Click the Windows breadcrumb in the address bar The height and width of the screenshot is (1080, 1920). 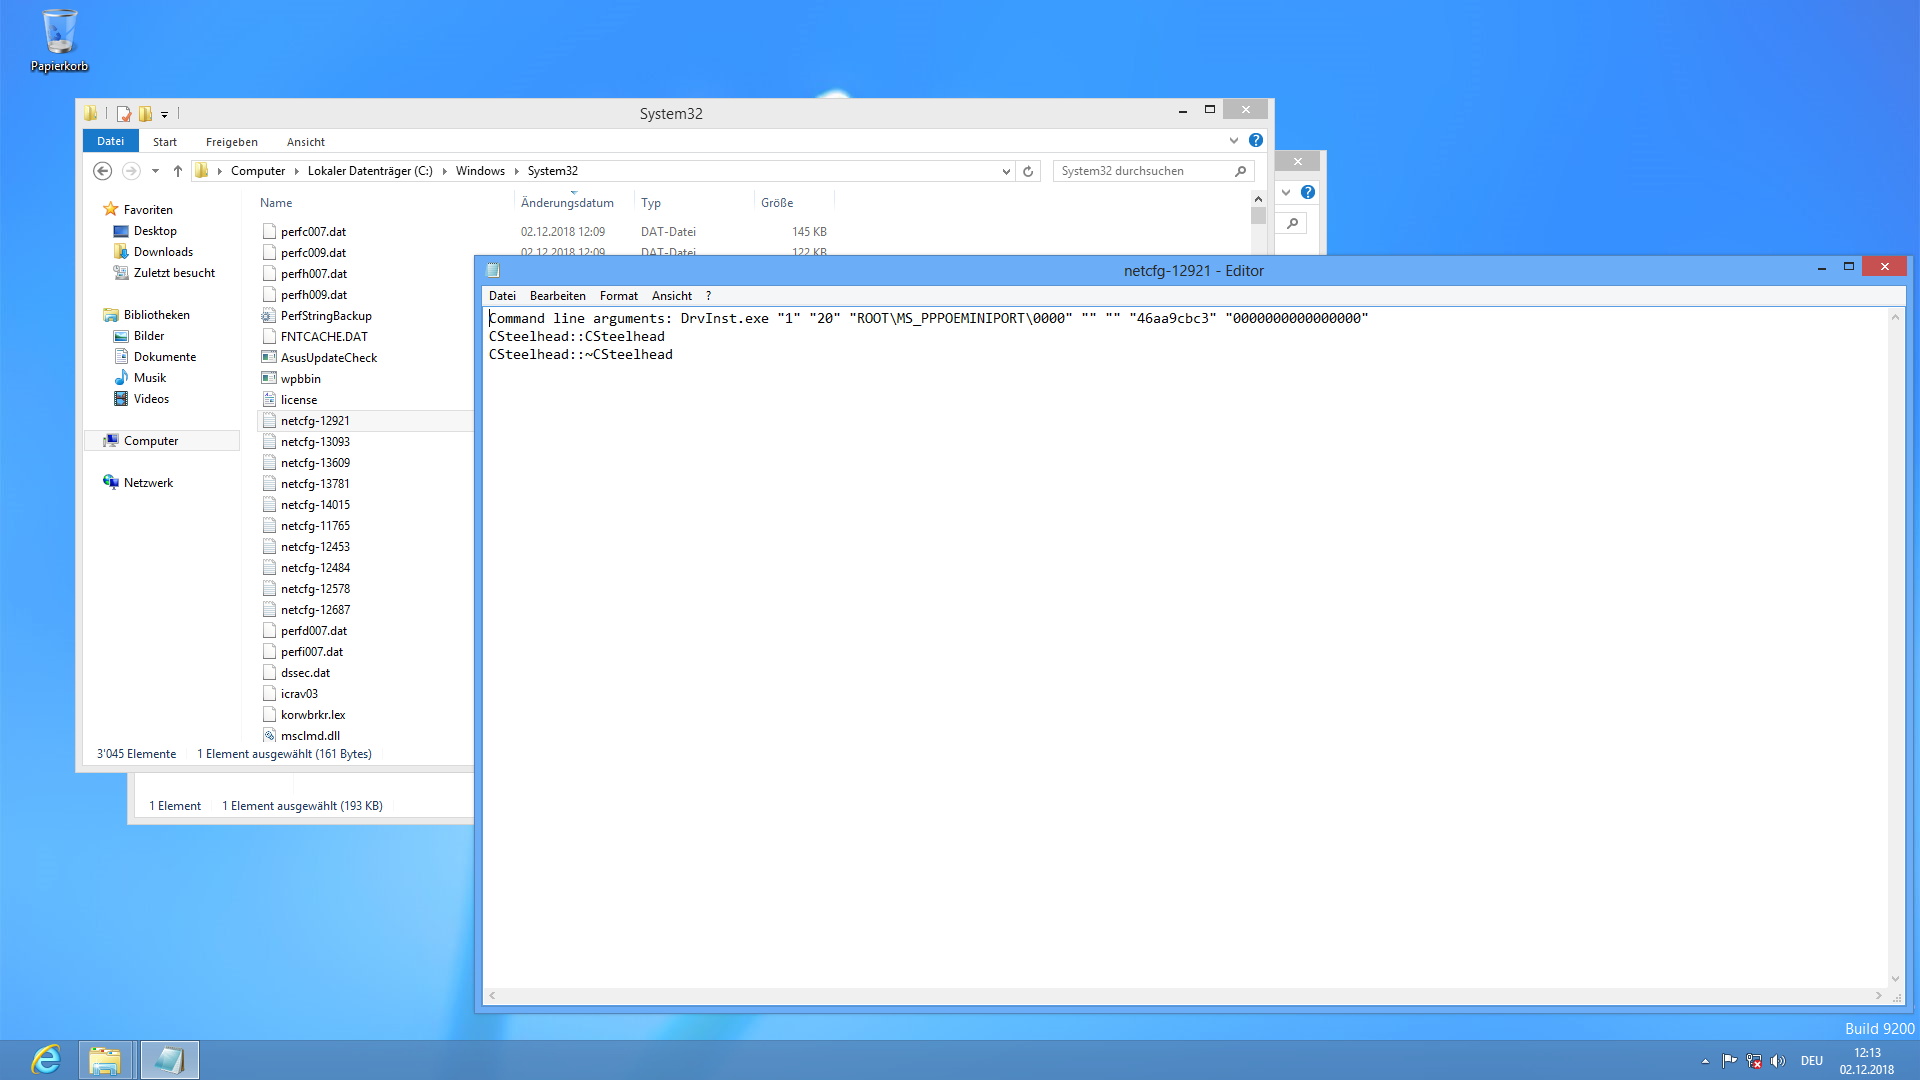click(480, 171)
